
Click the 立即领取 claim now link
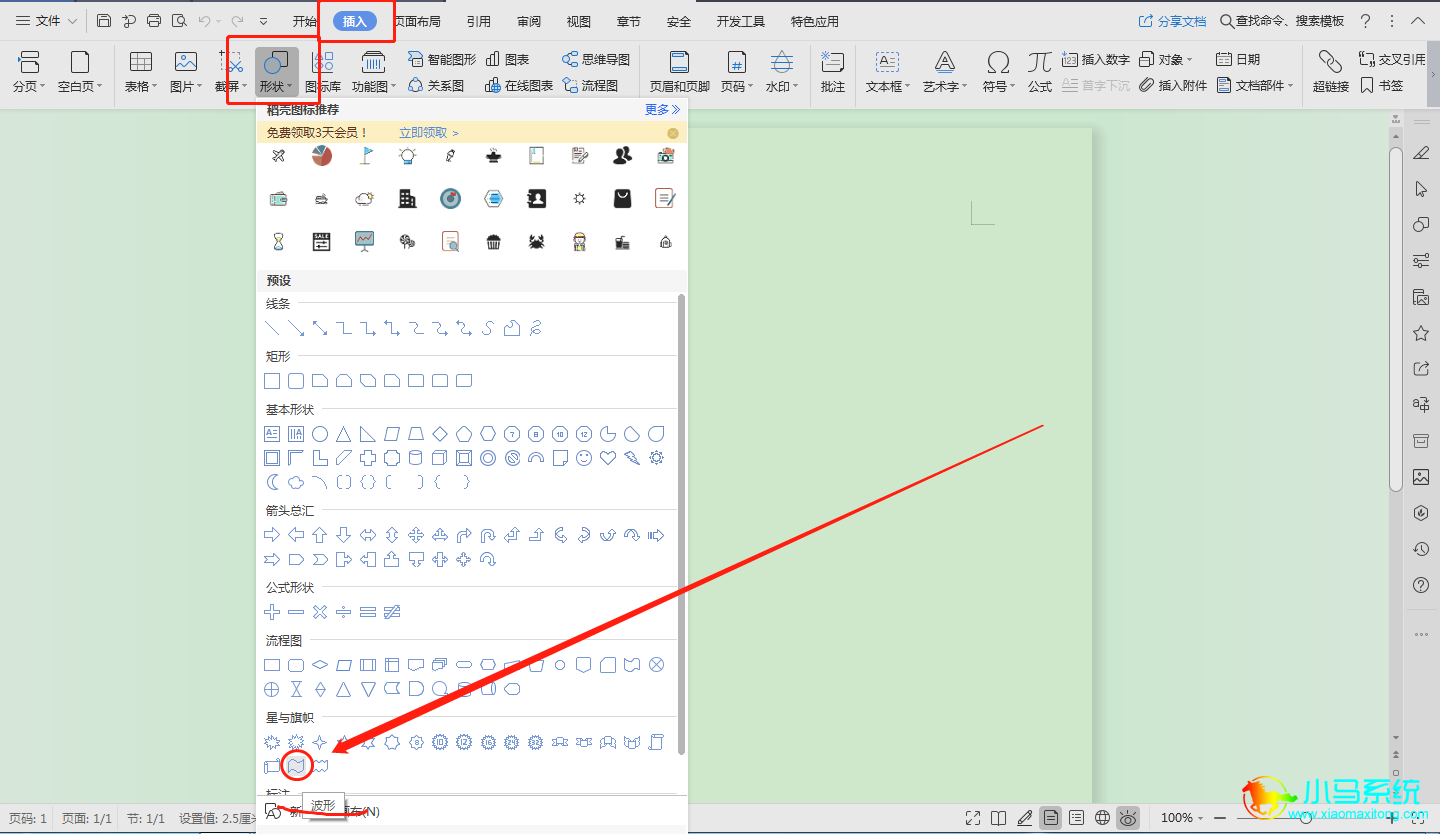point(429,132)
